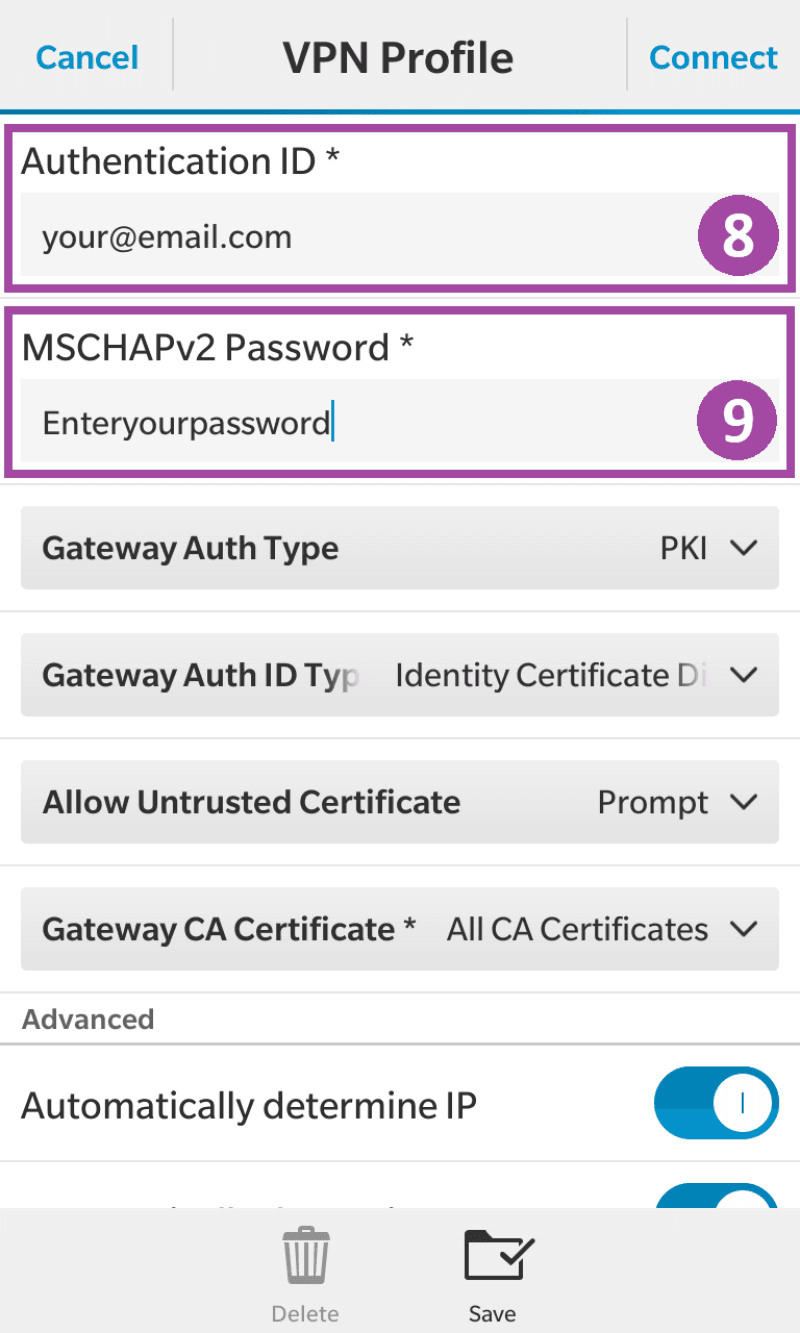Click the Delete trash can icon

(305, 1258)
